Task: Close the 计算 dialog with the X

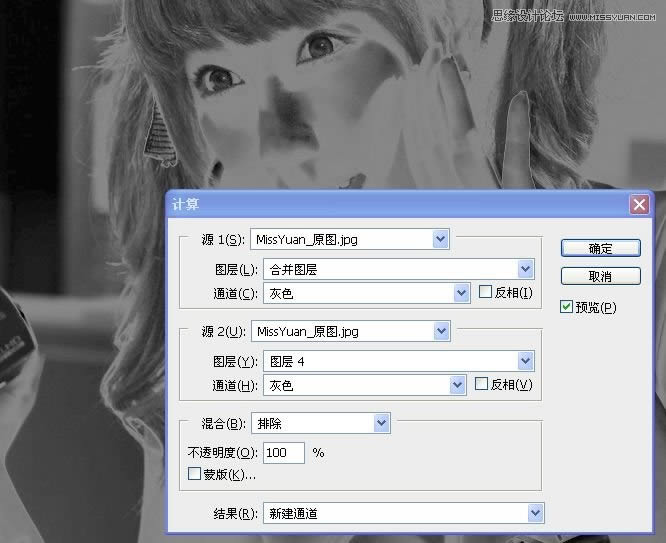Action: 639,204
